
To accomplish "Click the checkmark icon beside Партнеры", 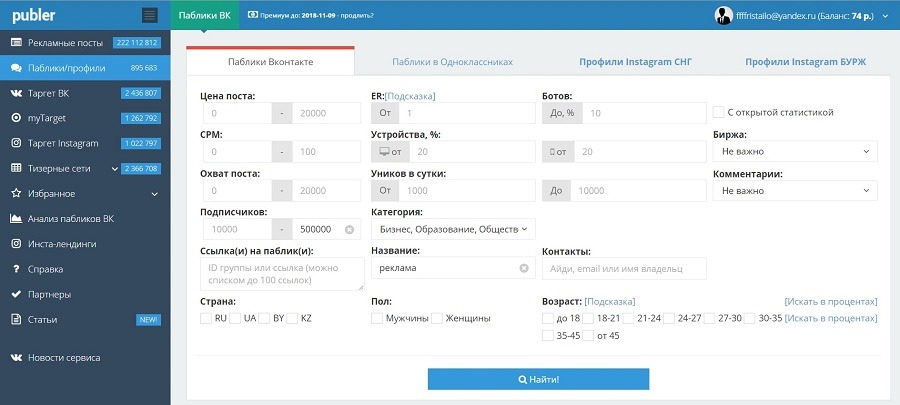I will pyautogui.click(x=16, y=294).
